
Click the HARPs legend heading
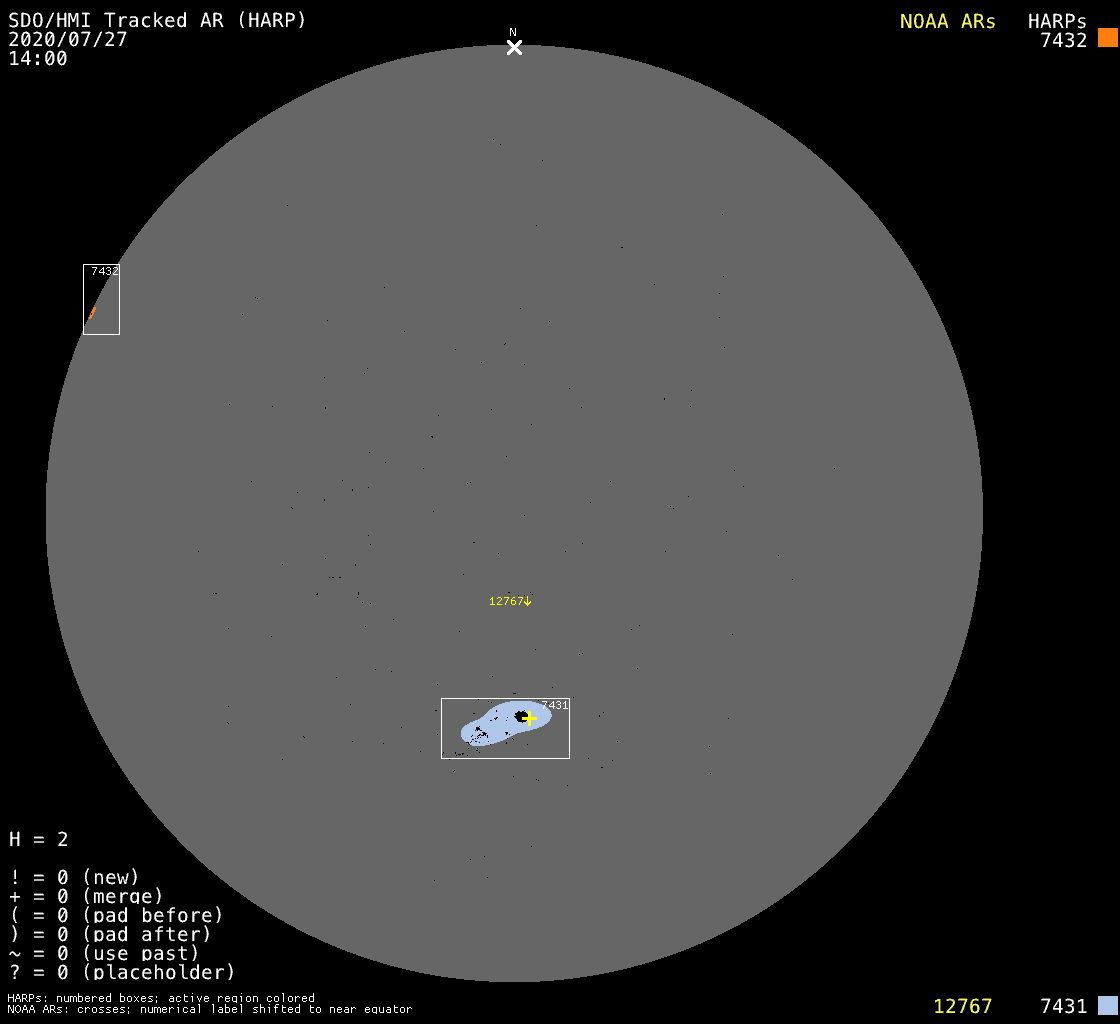tap(1057, 21)
